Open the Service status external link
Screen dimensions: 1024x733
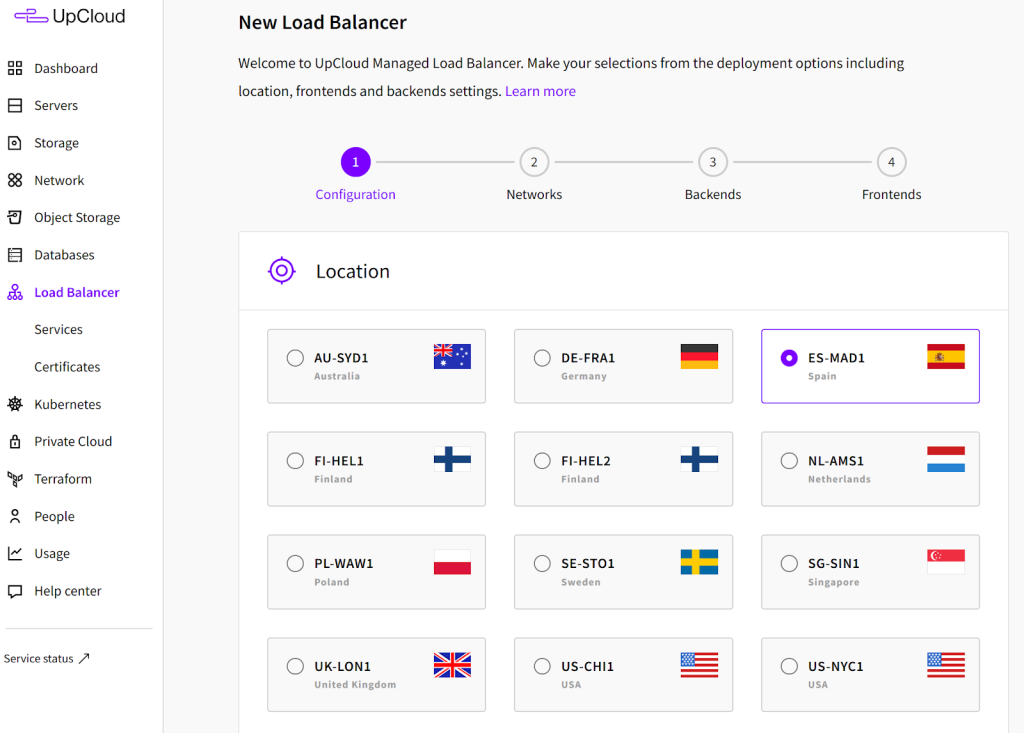pos(46,659)
